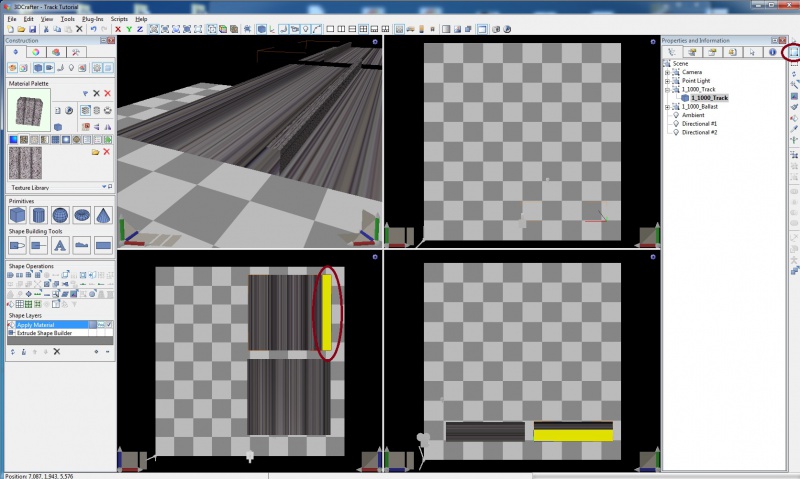Open a file using the folder toolbar icon
800x479 pixels.
[x=21, y=29]
